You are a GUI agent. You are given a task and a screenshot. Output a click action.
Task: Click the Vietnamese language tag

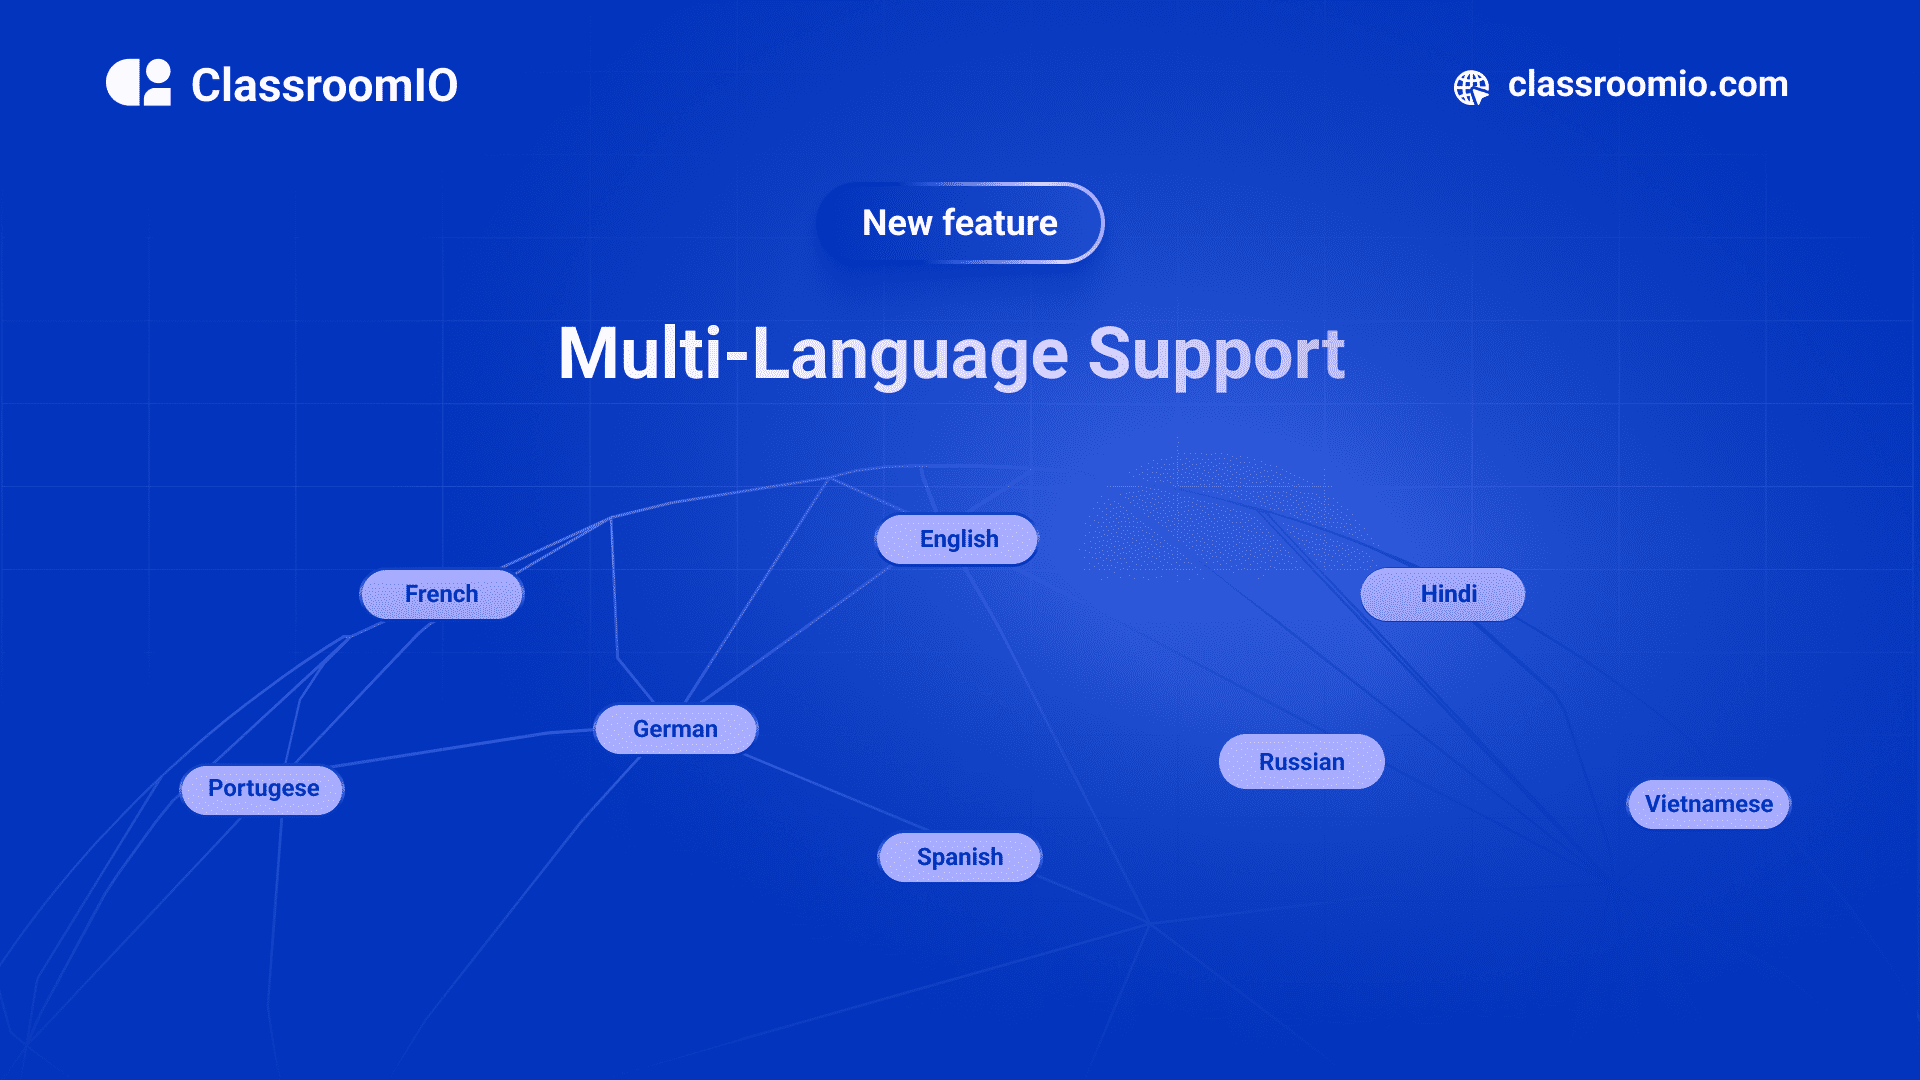tap(1706, 802)
